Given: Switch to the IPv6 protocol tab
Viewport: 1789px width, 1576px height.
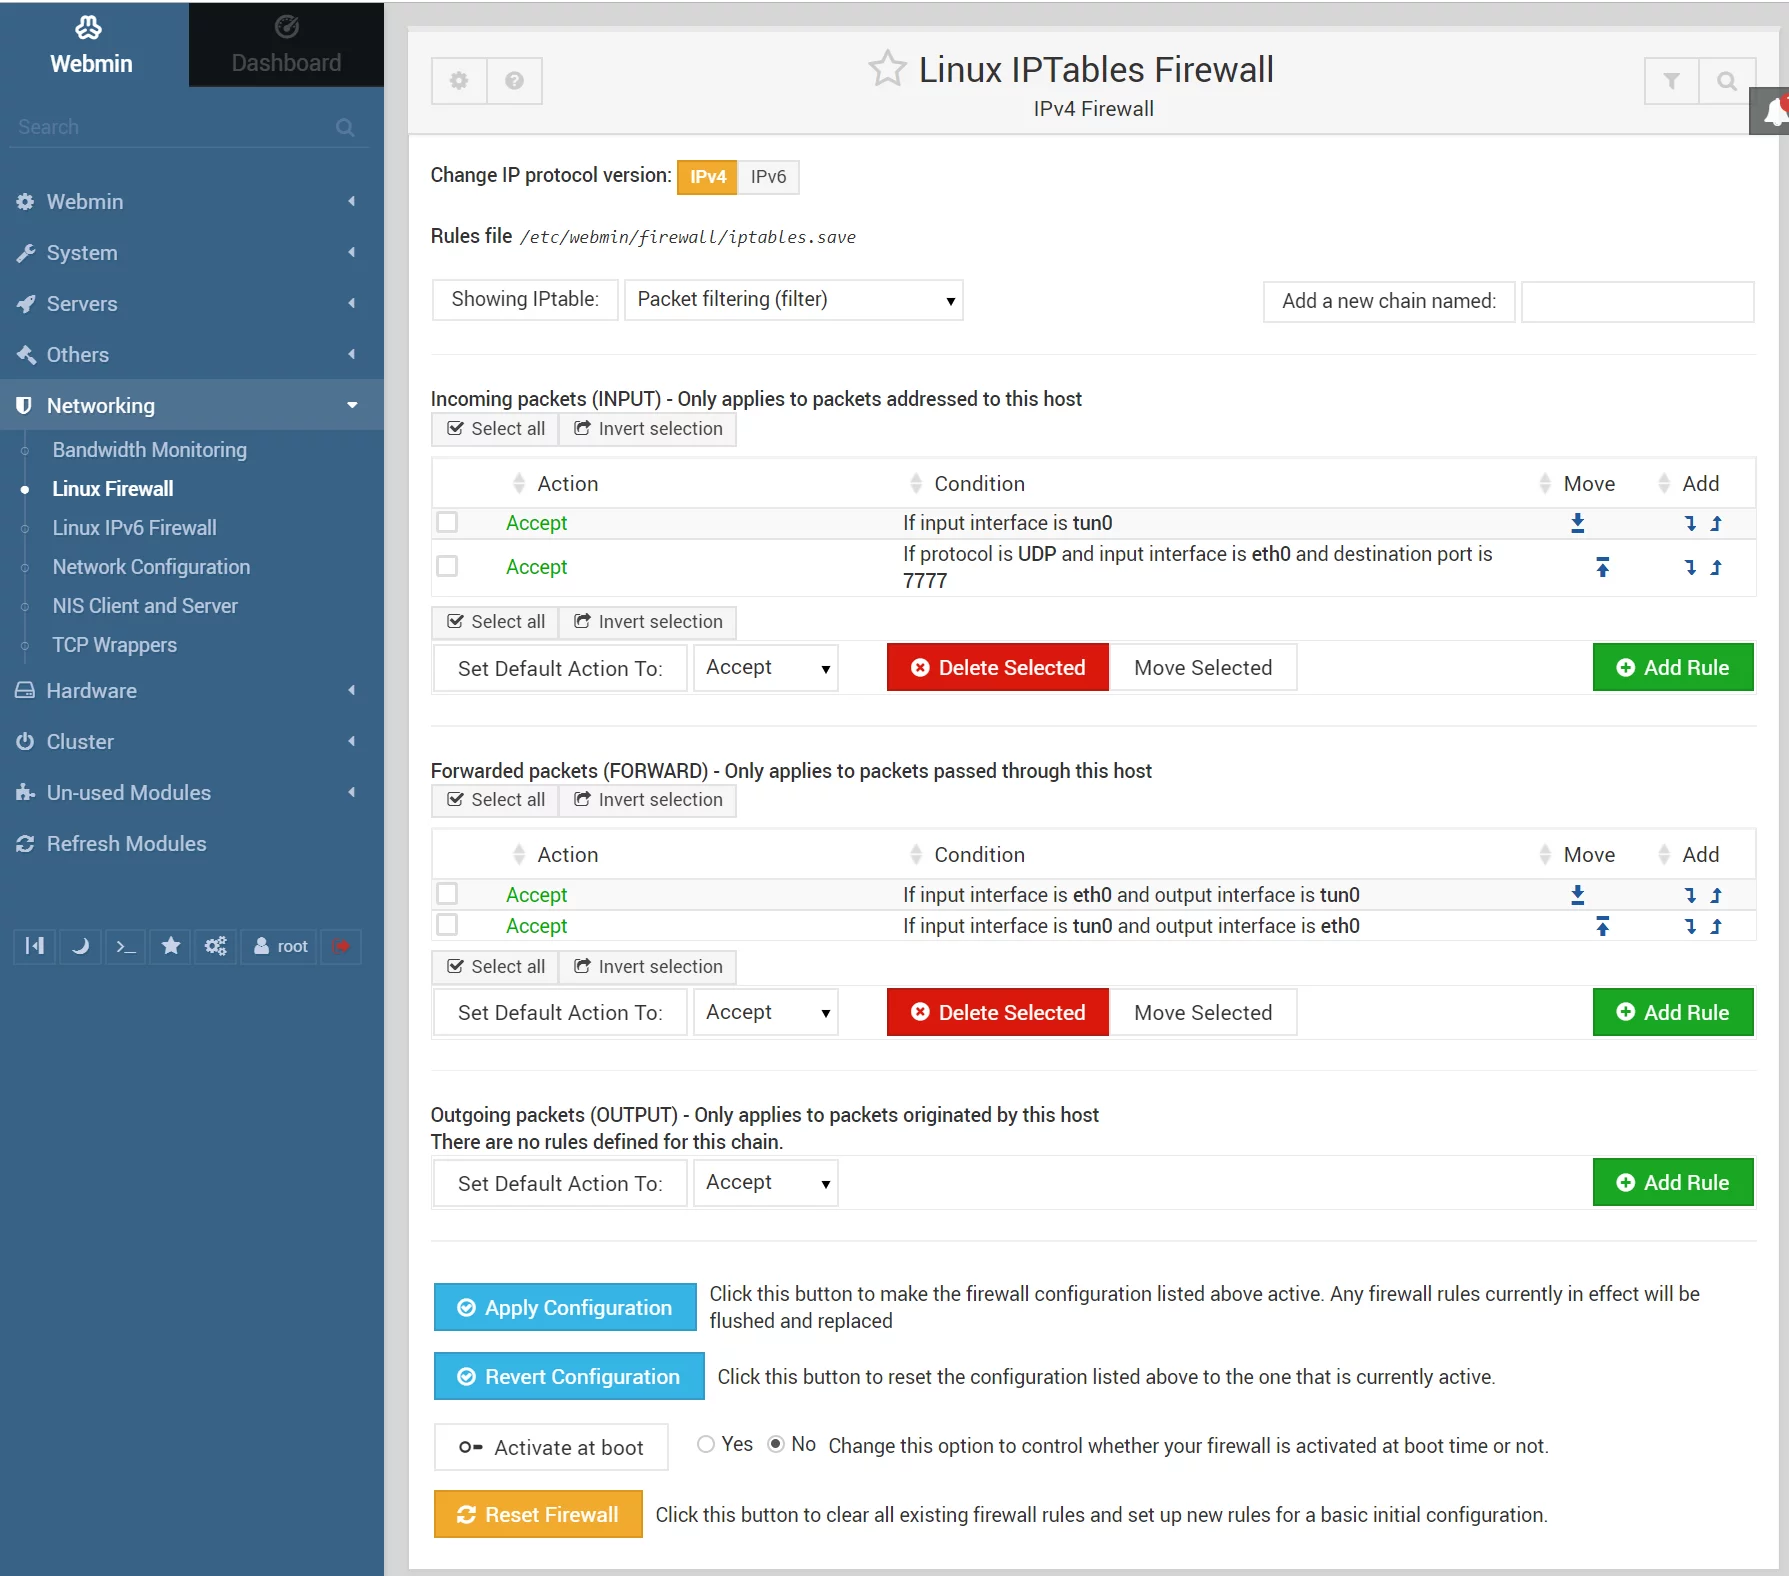Looking at the screenshot, I should [x=768, y=177].
